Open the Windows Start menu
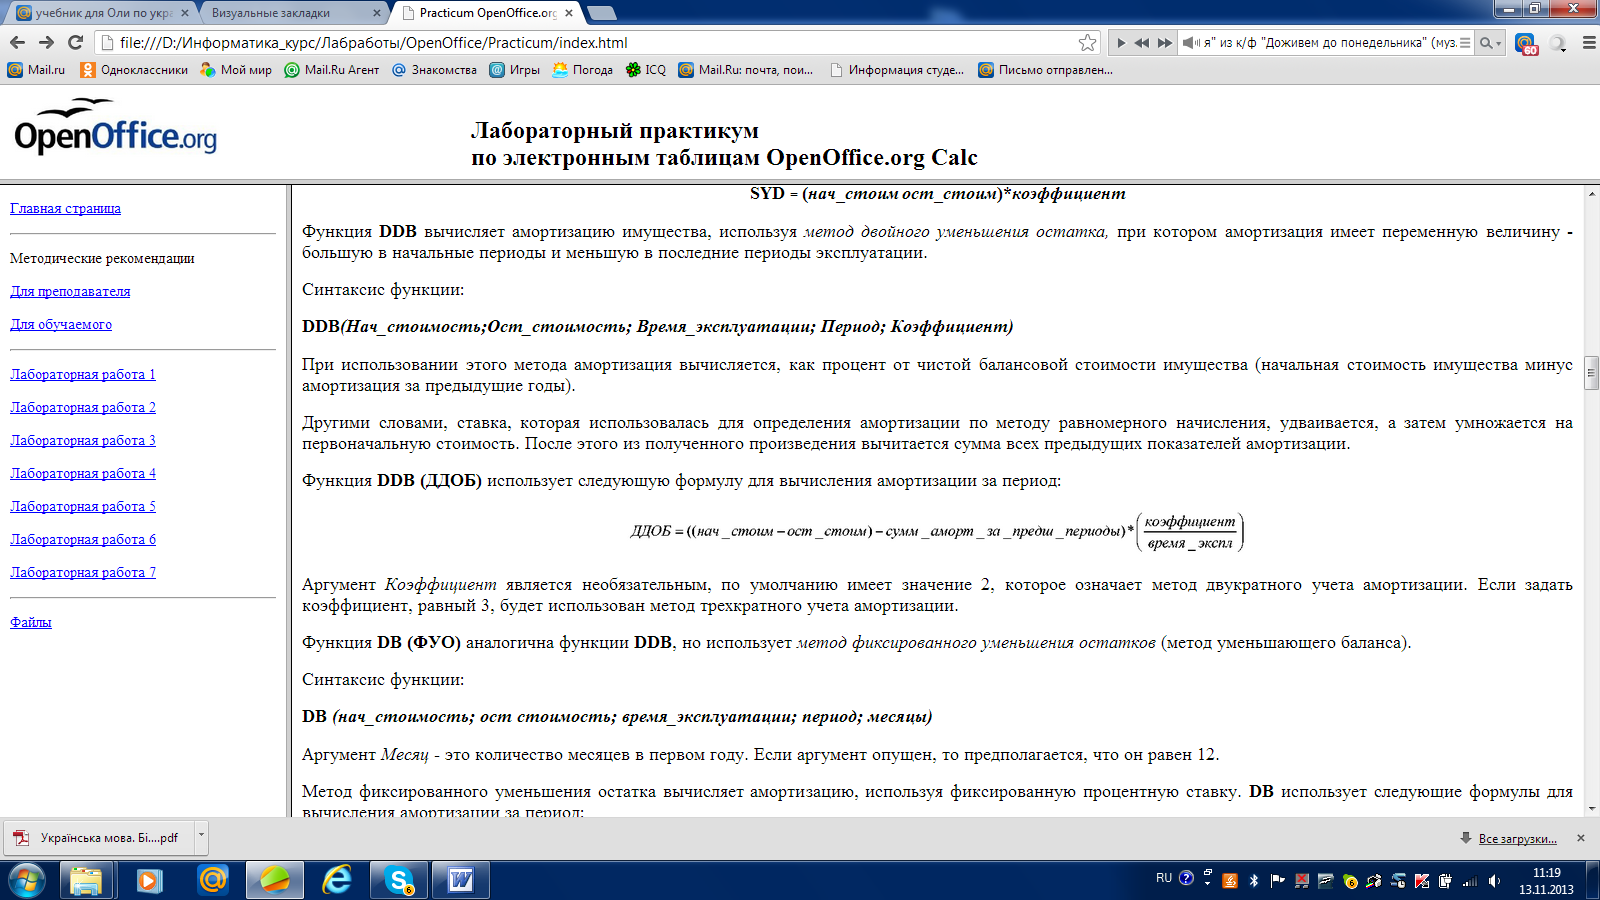This screenshot has height=900, width=1600. (27, 880)
